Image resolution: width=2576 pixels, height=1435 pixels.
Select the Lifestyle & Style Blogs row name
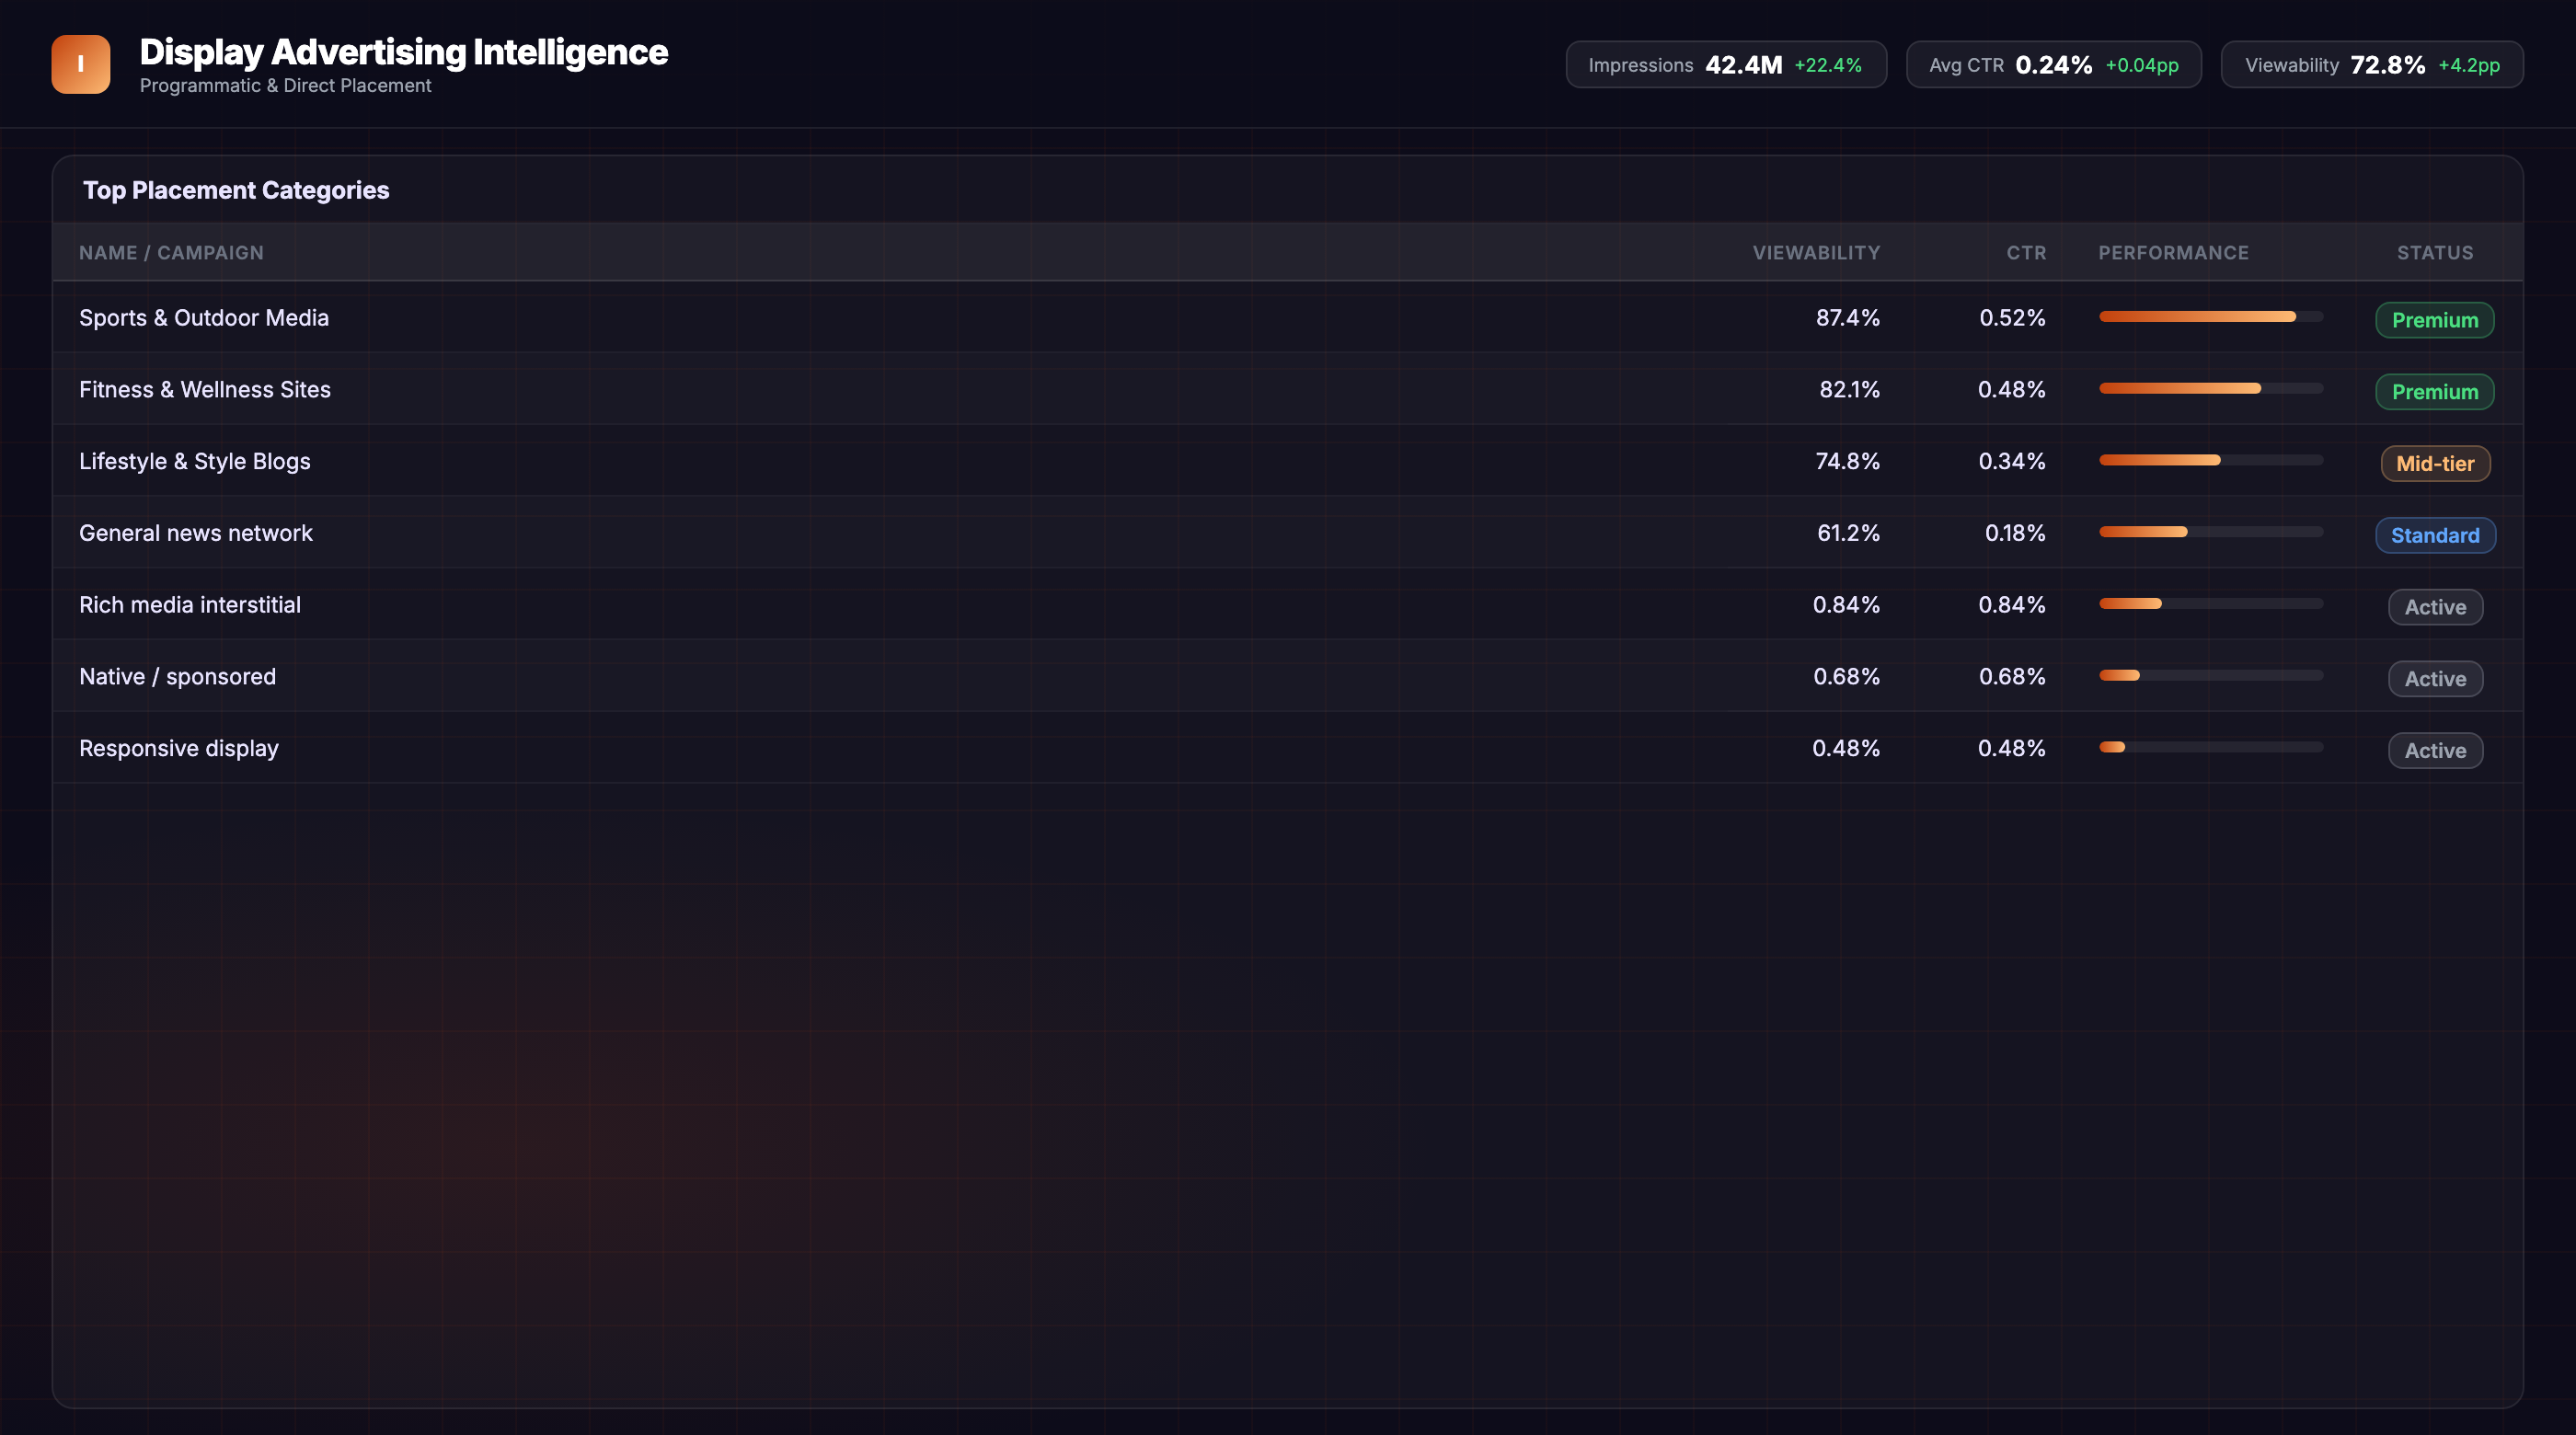pyautogui.click(x=195, y=461)
